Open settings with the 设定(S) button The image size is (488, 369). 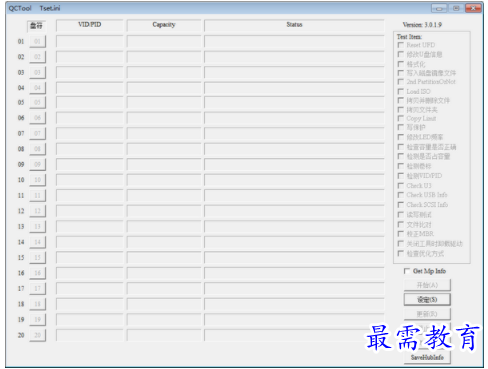[427, 299]
